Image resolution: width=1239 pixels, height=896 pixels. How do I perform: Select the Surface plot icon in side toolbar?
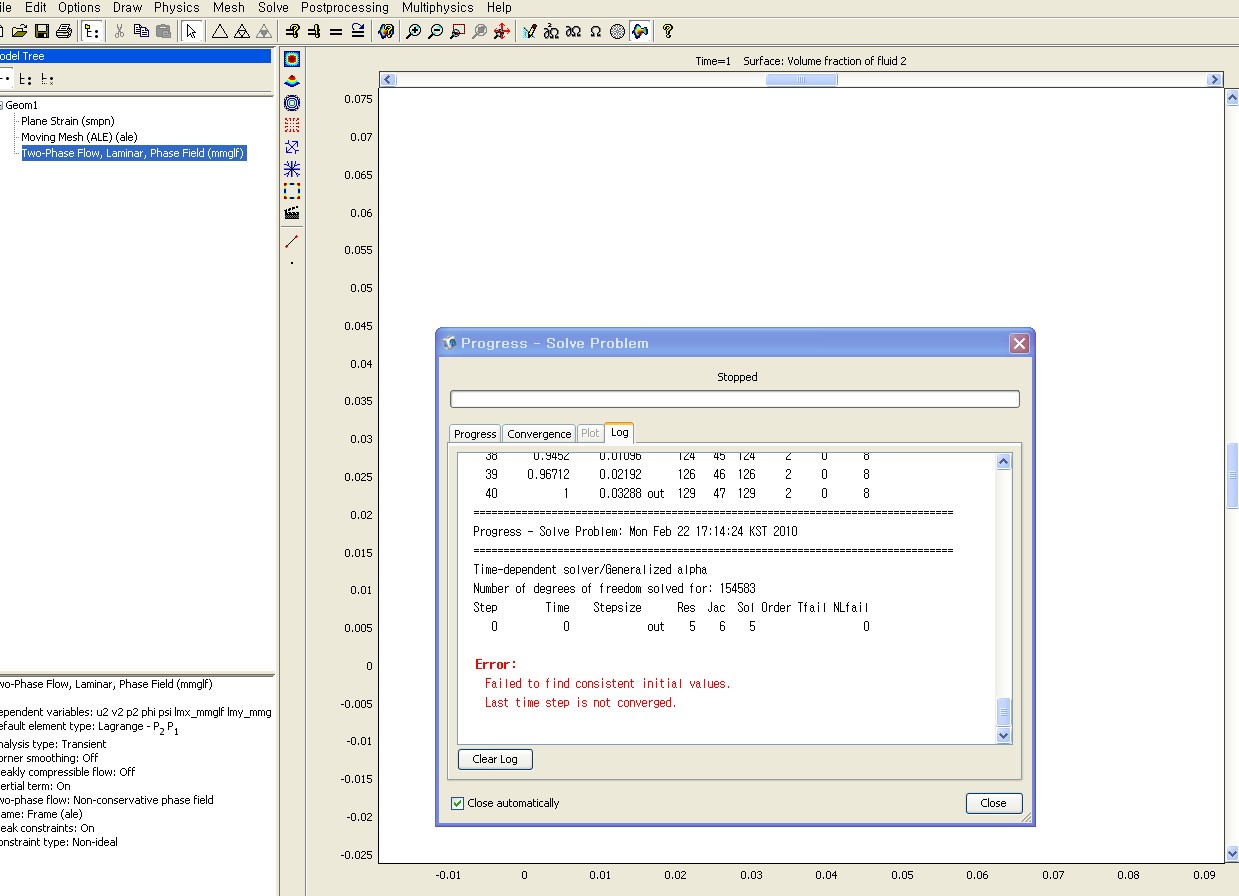(292, 59)
